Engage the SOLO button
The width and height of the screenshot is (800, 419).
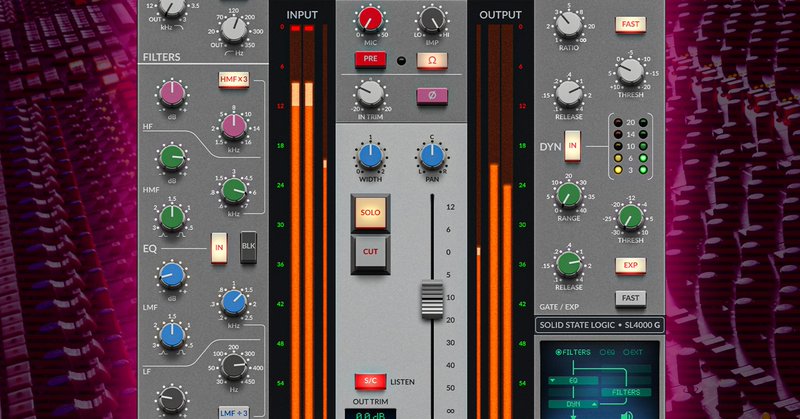click(370, 213)
